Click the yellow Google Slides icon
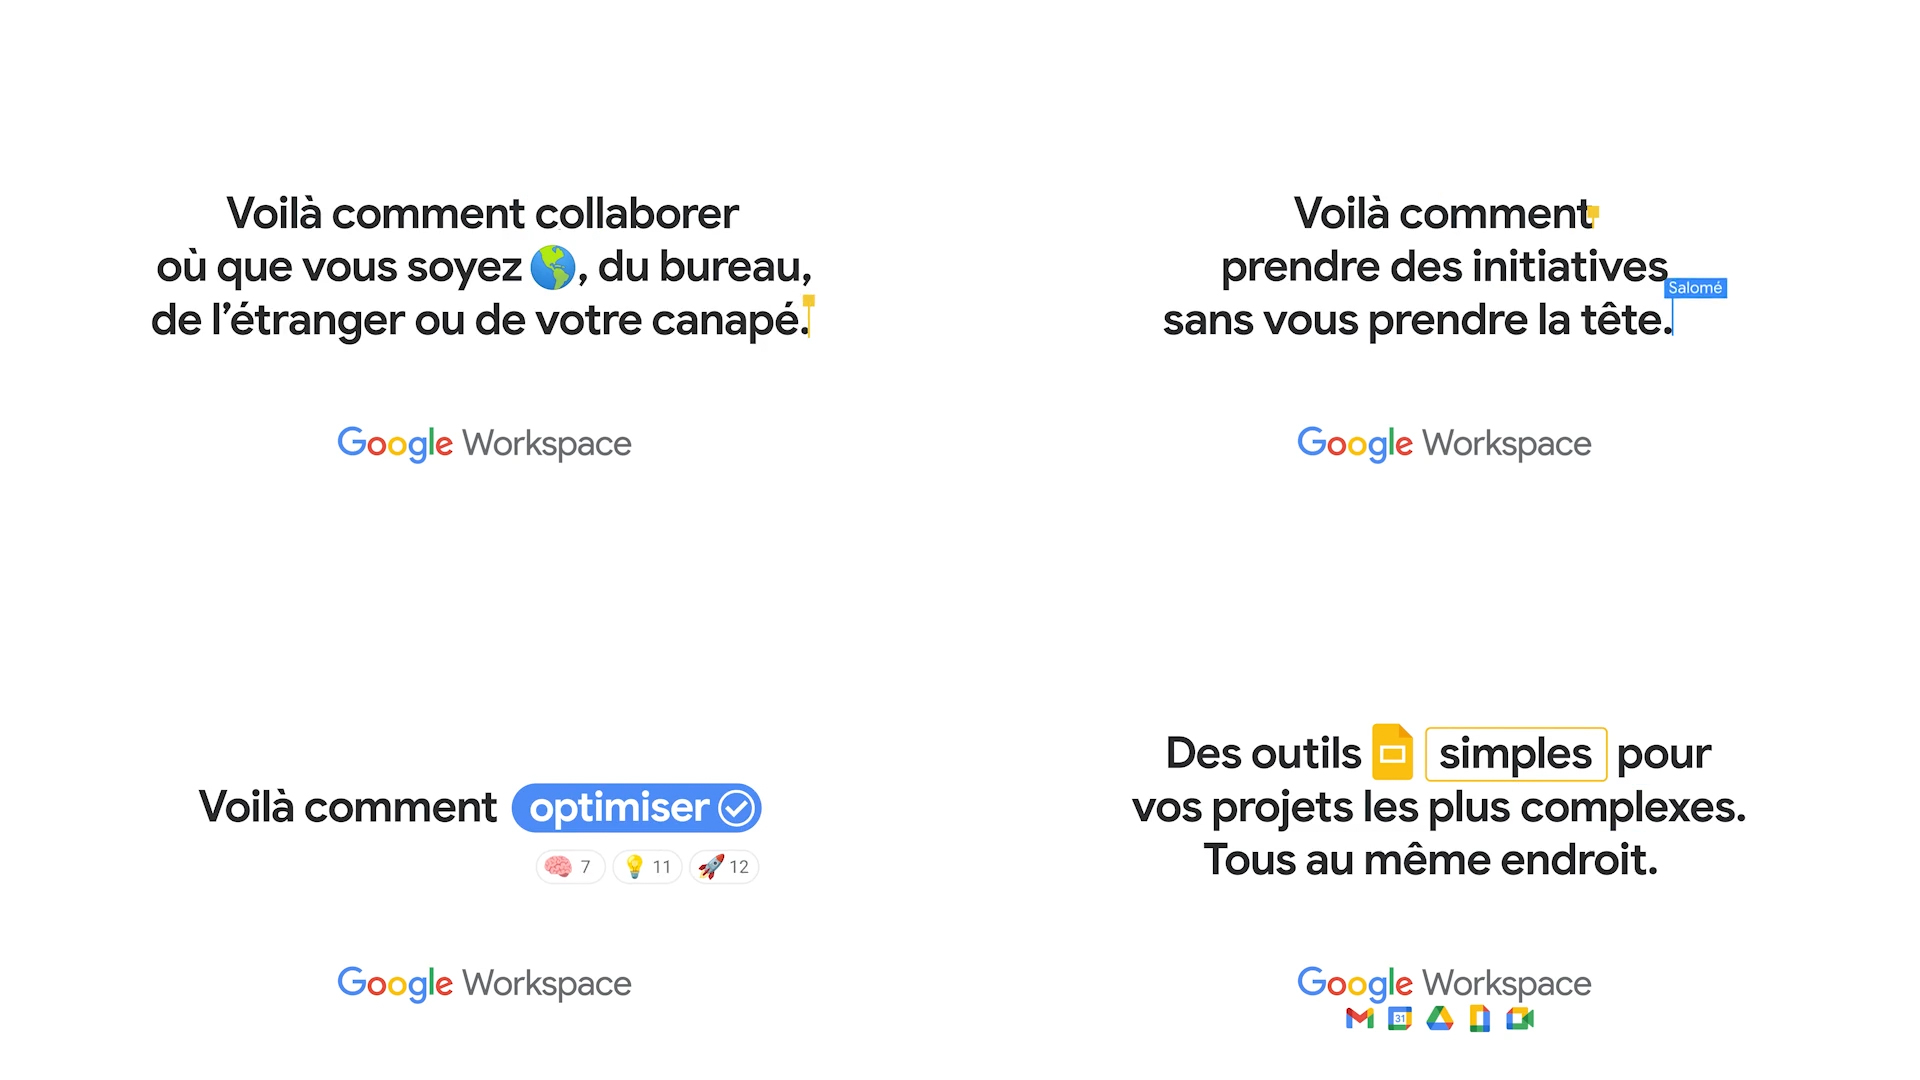The image size is (1920, 1080). (x=1392, y=752)
